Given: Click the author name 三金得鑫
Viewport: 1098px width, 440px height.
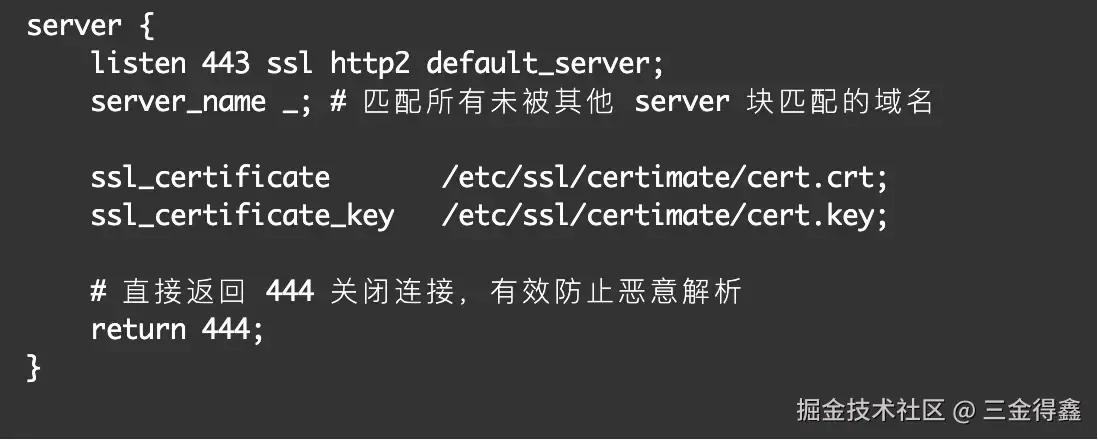Looking at the screenshot, I should [x=1031, y=410].
